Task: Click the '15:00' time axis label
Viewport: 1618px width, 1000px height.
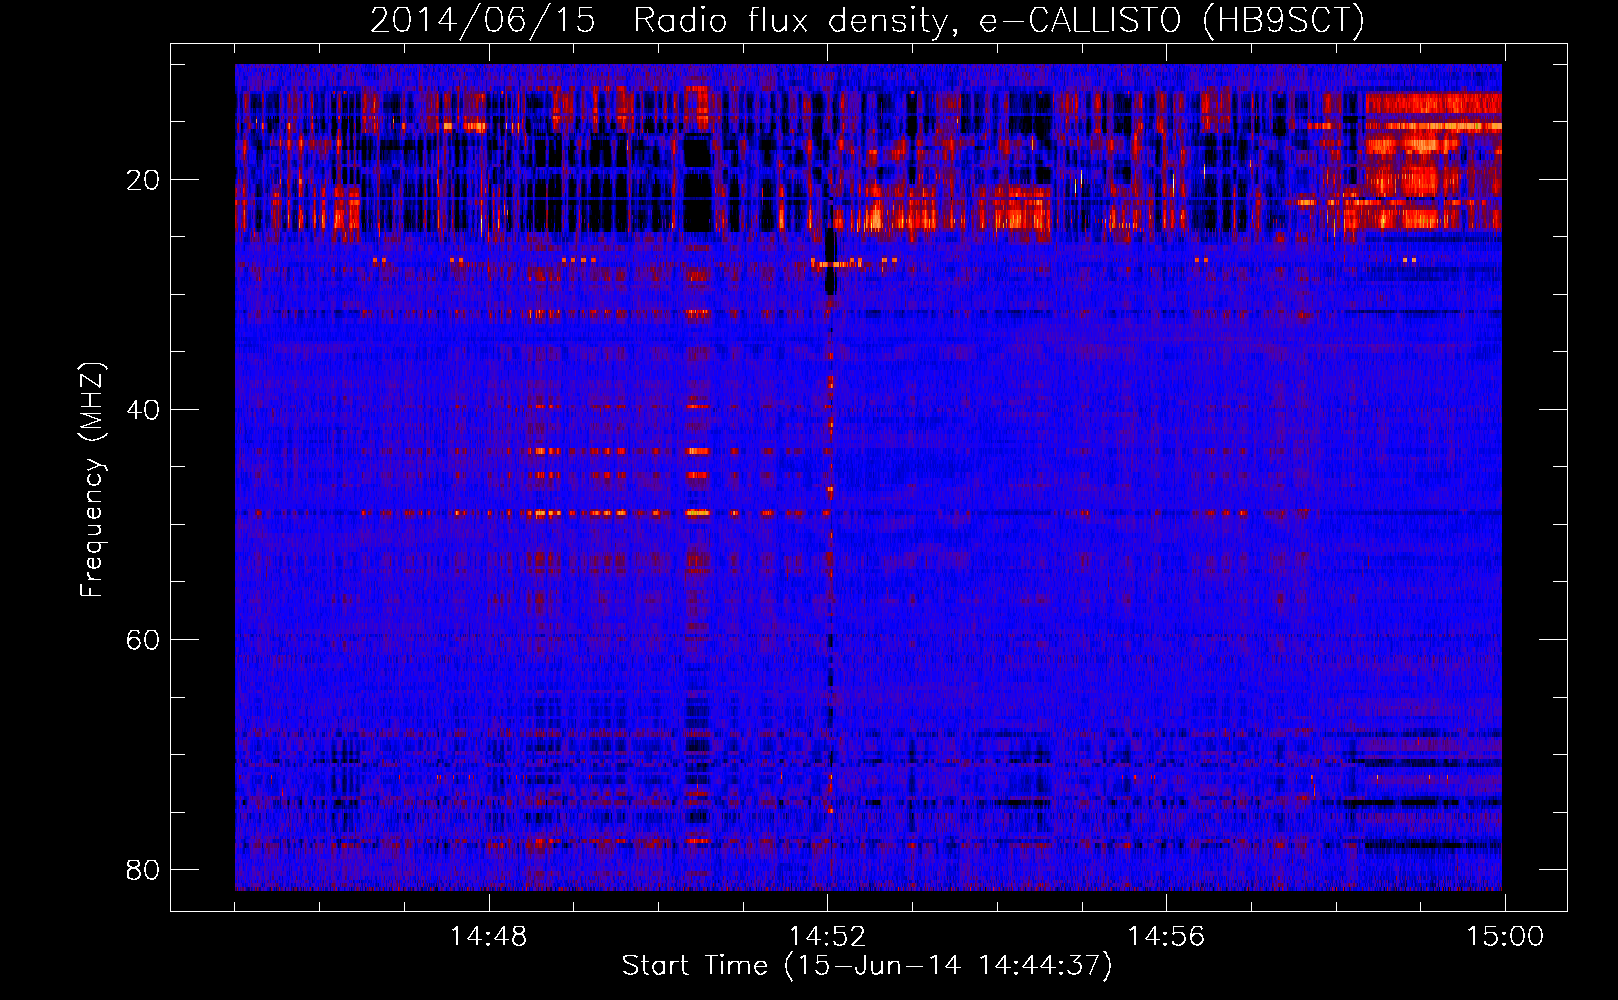Action: pos(1505,936)
